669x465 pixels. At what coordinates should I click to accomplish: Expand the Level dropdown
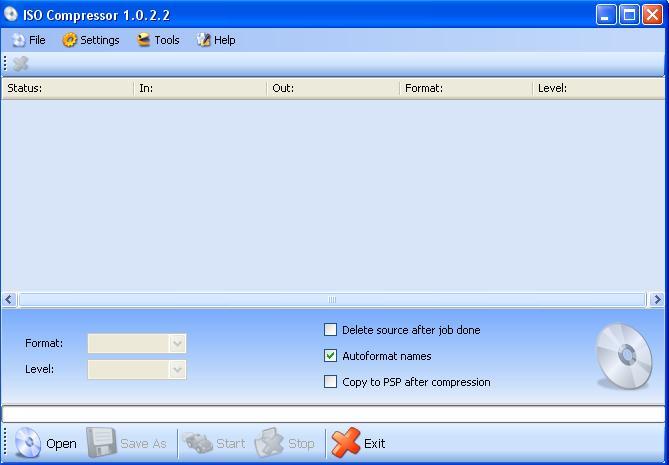click(177, 370)
